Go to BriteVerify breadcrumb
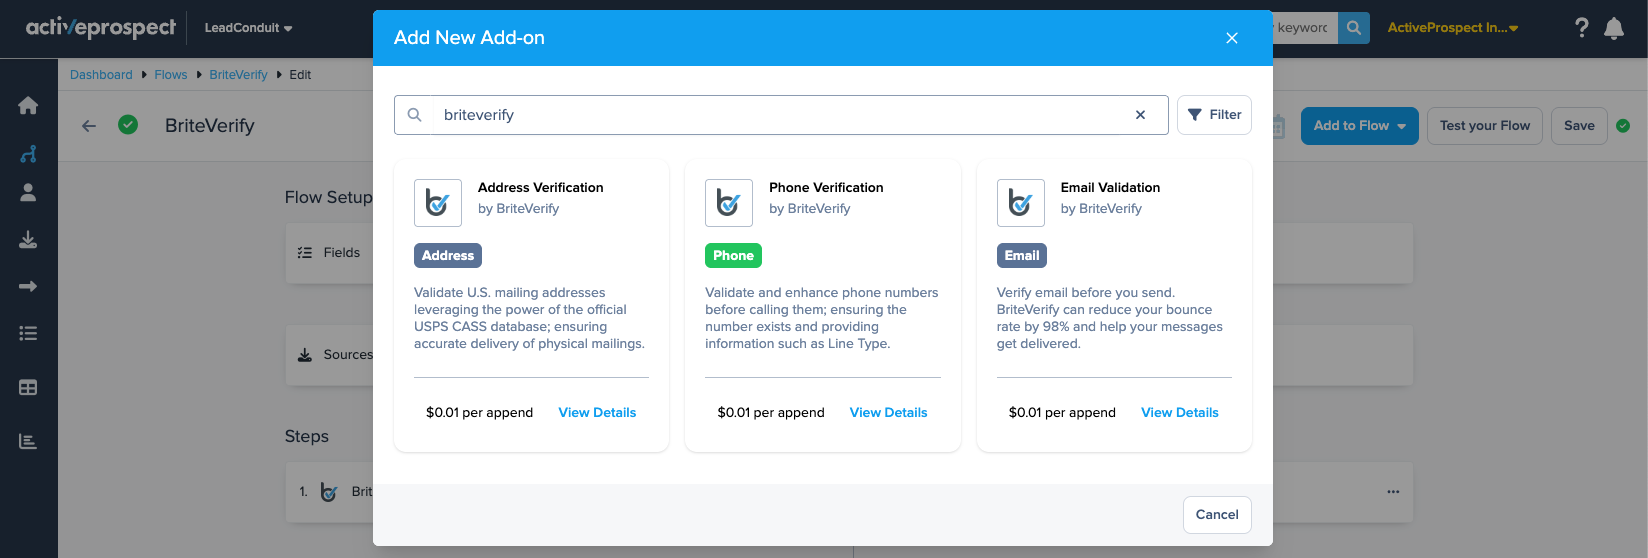1648x558 pixels. click(x=238, y=75)
